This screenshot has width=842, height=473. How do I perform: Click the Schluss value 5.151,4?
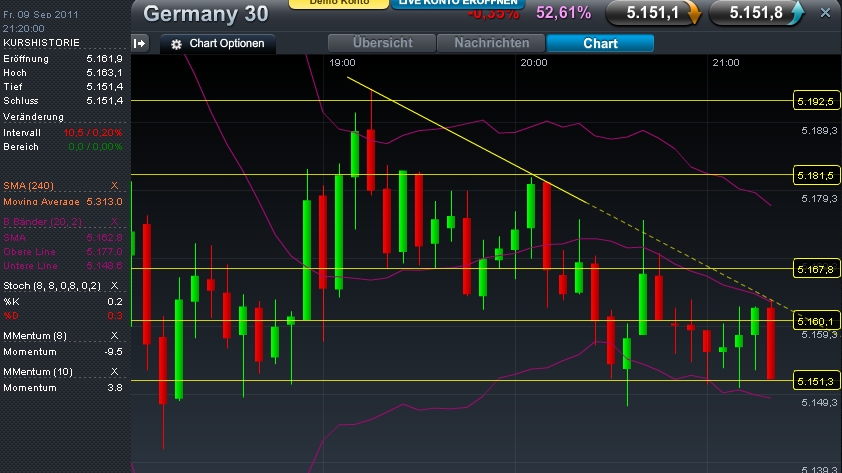click(x=104, y=100)
